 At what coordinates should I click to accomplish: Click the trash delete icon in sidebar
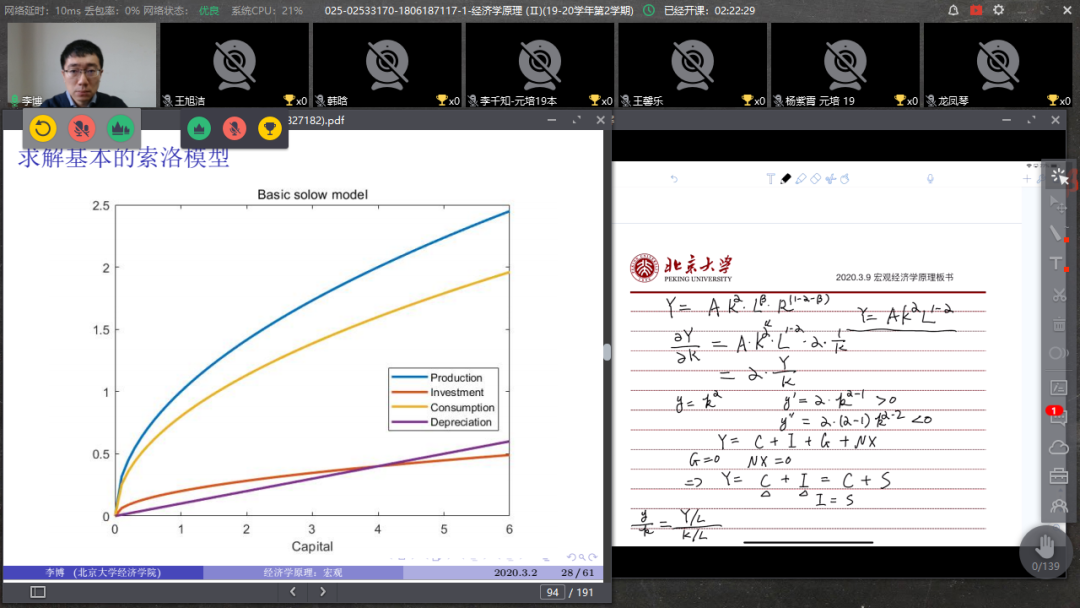click(1058, 324)
